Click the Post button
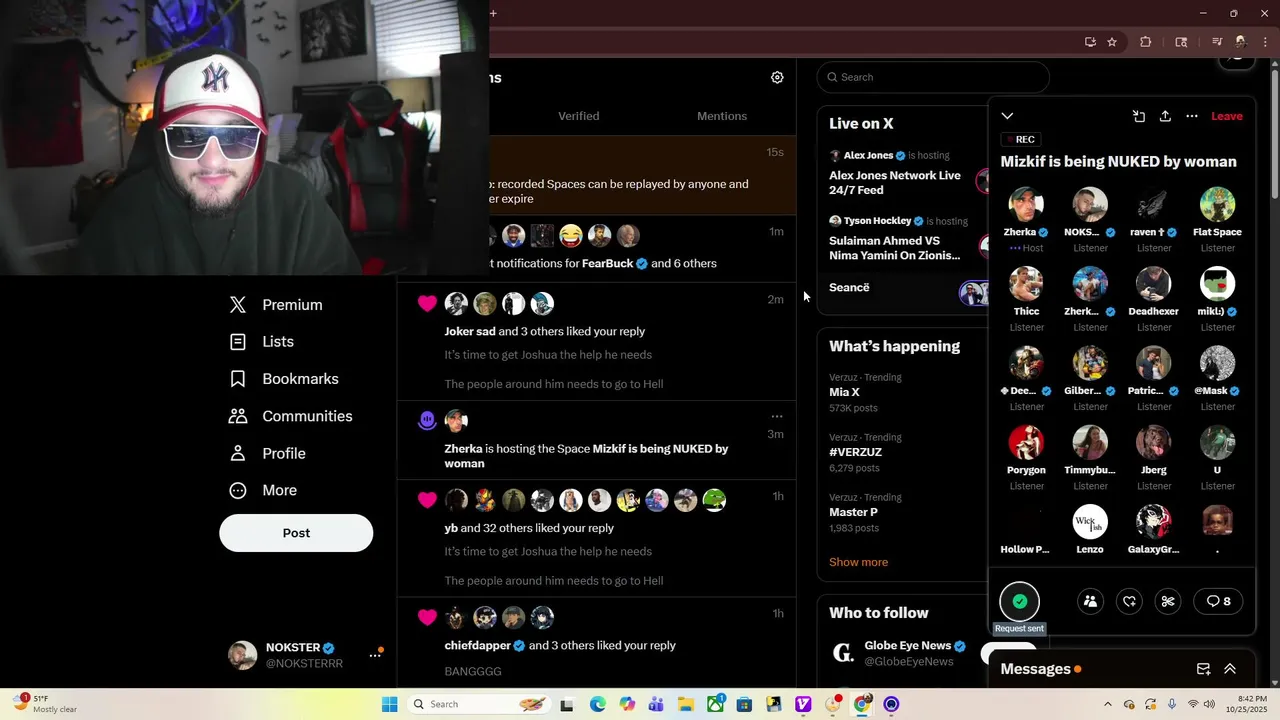 (296, 533)
